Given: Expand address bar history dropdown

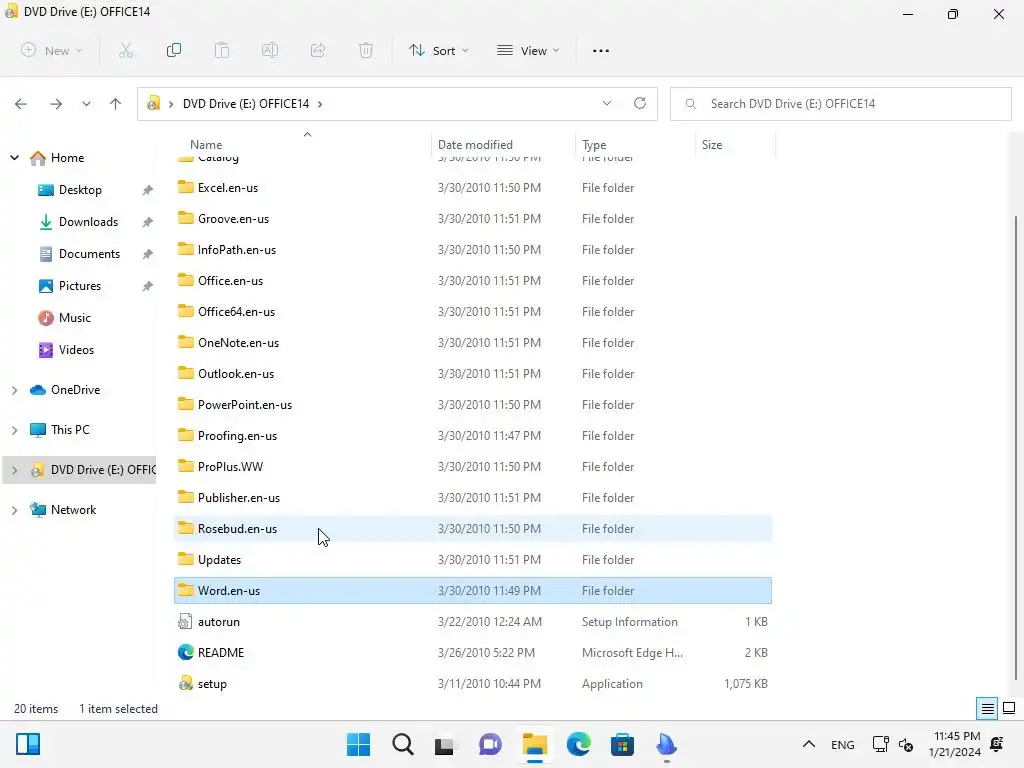Looking at the screenshot, I should (x=607, y=103).
